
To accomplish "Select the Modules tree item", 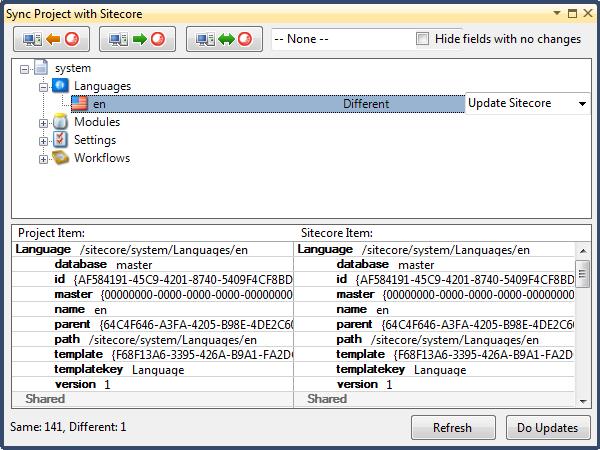I will point(97,122).
